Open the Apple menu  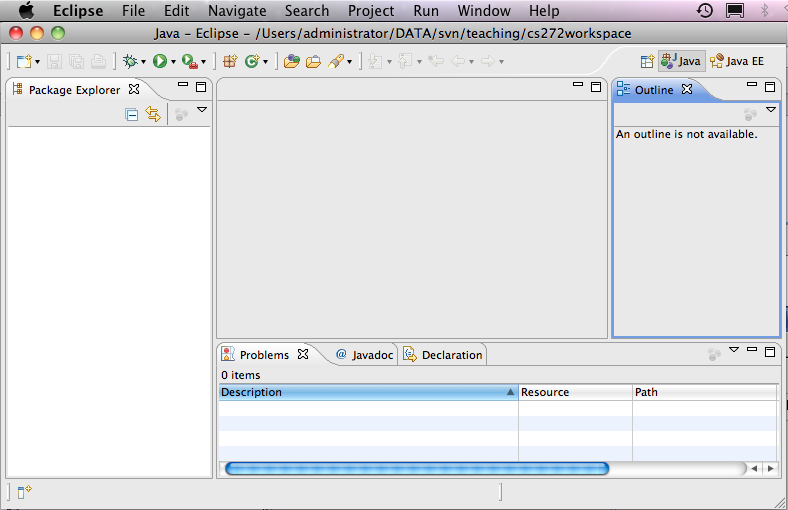[26, 10]
